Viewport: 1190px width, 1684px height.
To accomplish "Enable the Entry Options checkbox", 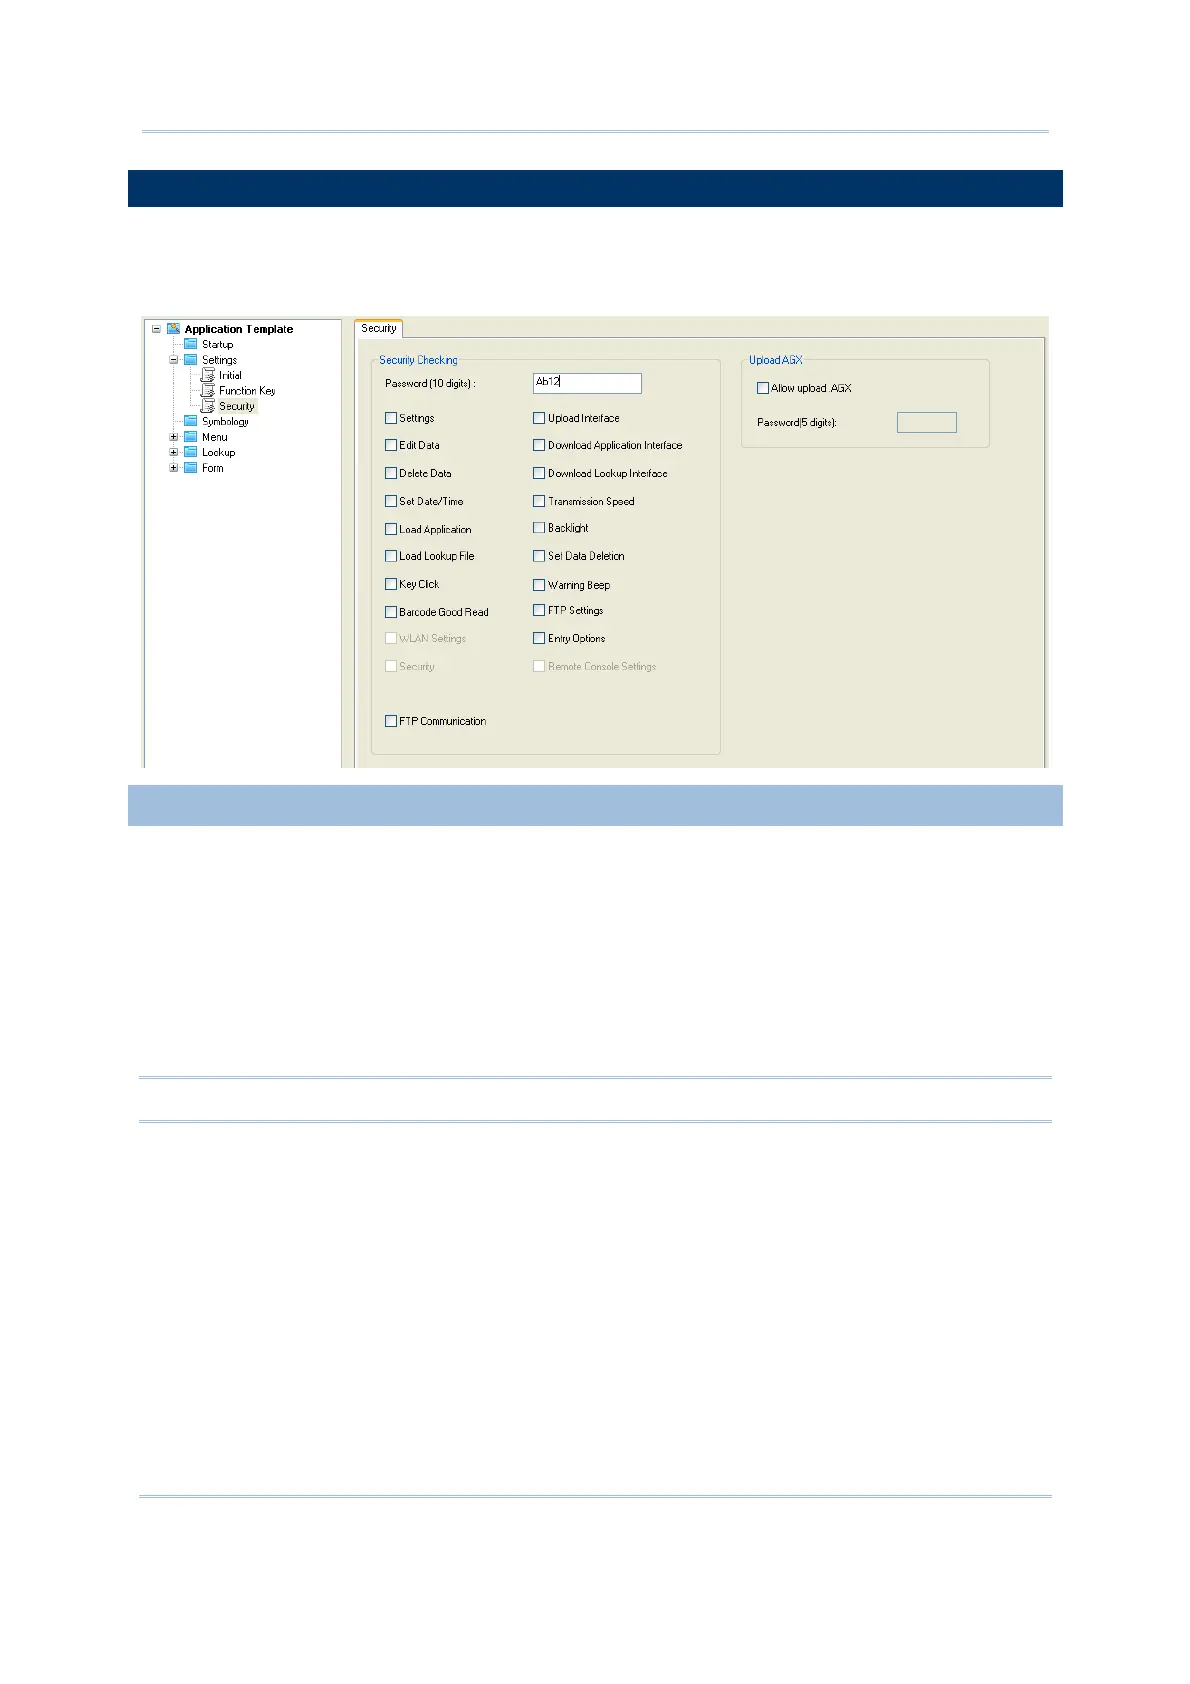I will click(x=539, y=638).
